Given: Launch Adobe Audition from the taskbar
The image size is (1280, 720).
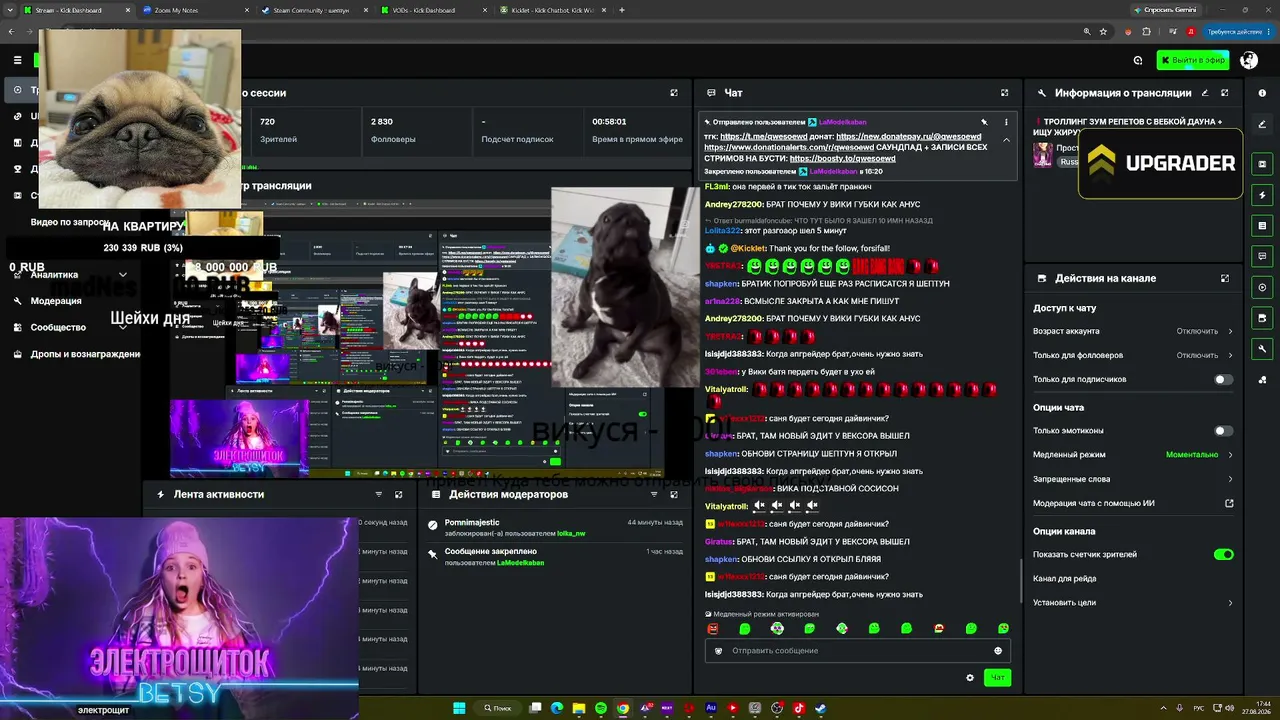Looking at the screenshot, I should point(711,708).
